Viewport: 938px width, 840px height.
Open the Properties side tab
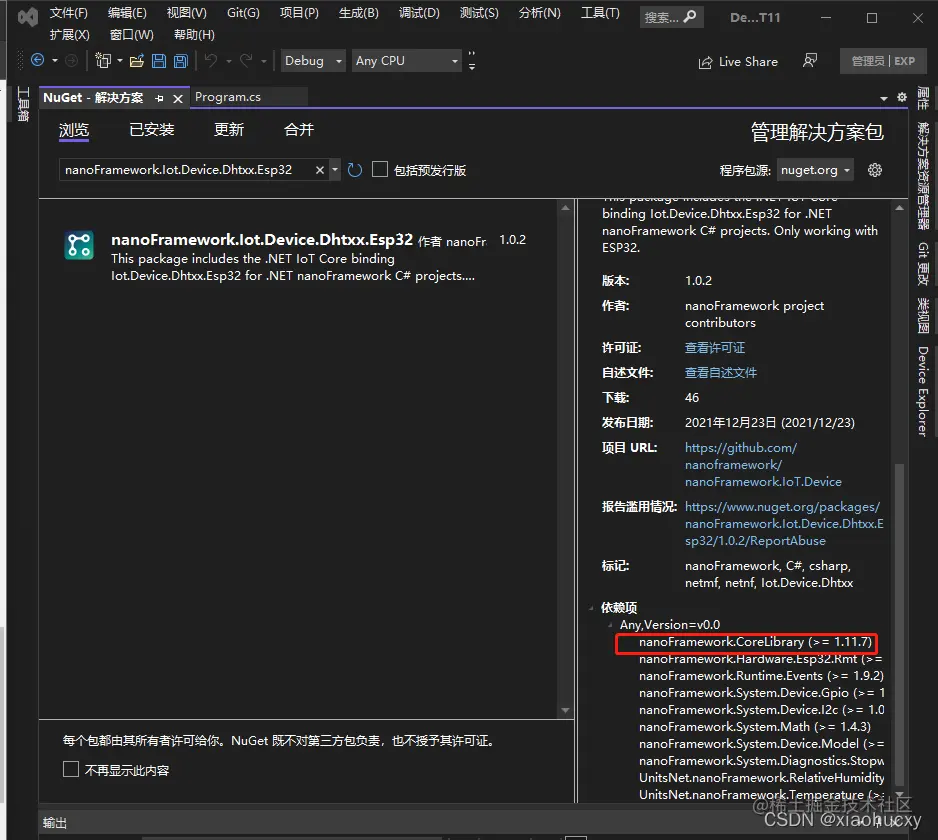[922, 99]
